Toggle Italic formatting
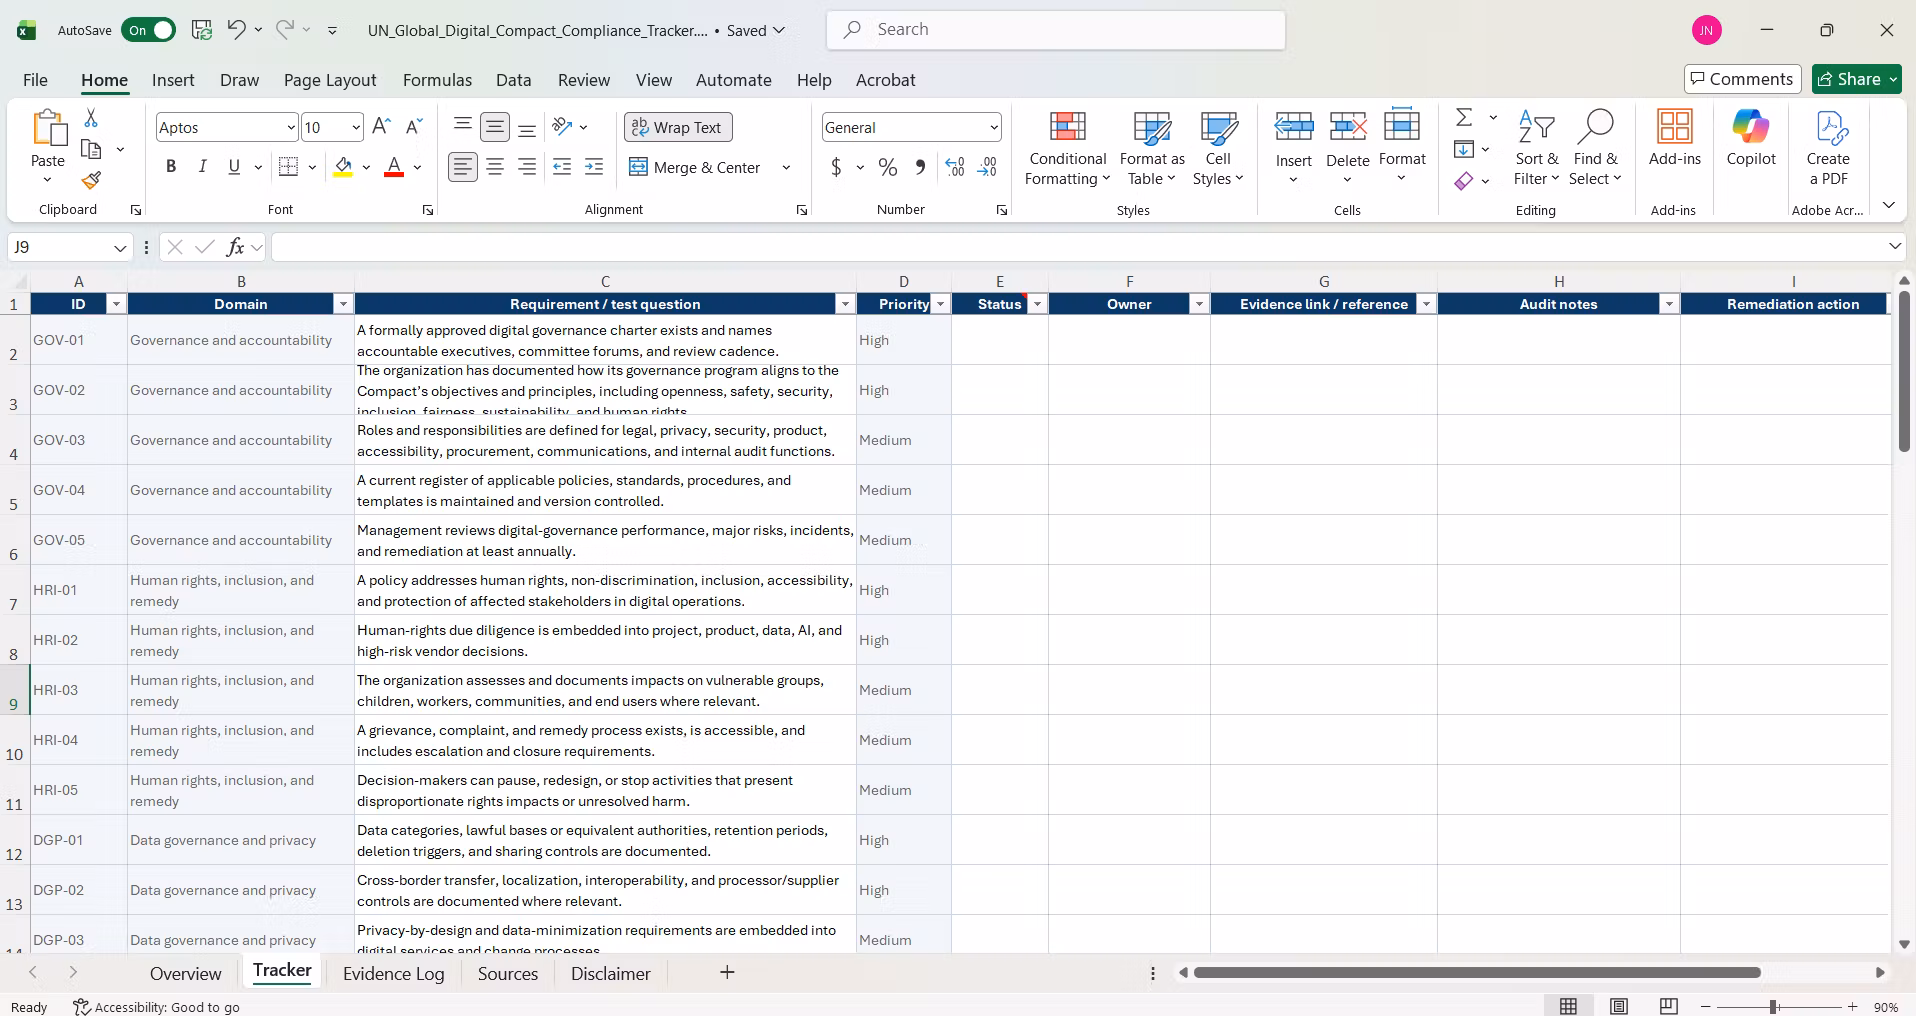This screenshot has height=1016, width=1916. pos(203,167)
